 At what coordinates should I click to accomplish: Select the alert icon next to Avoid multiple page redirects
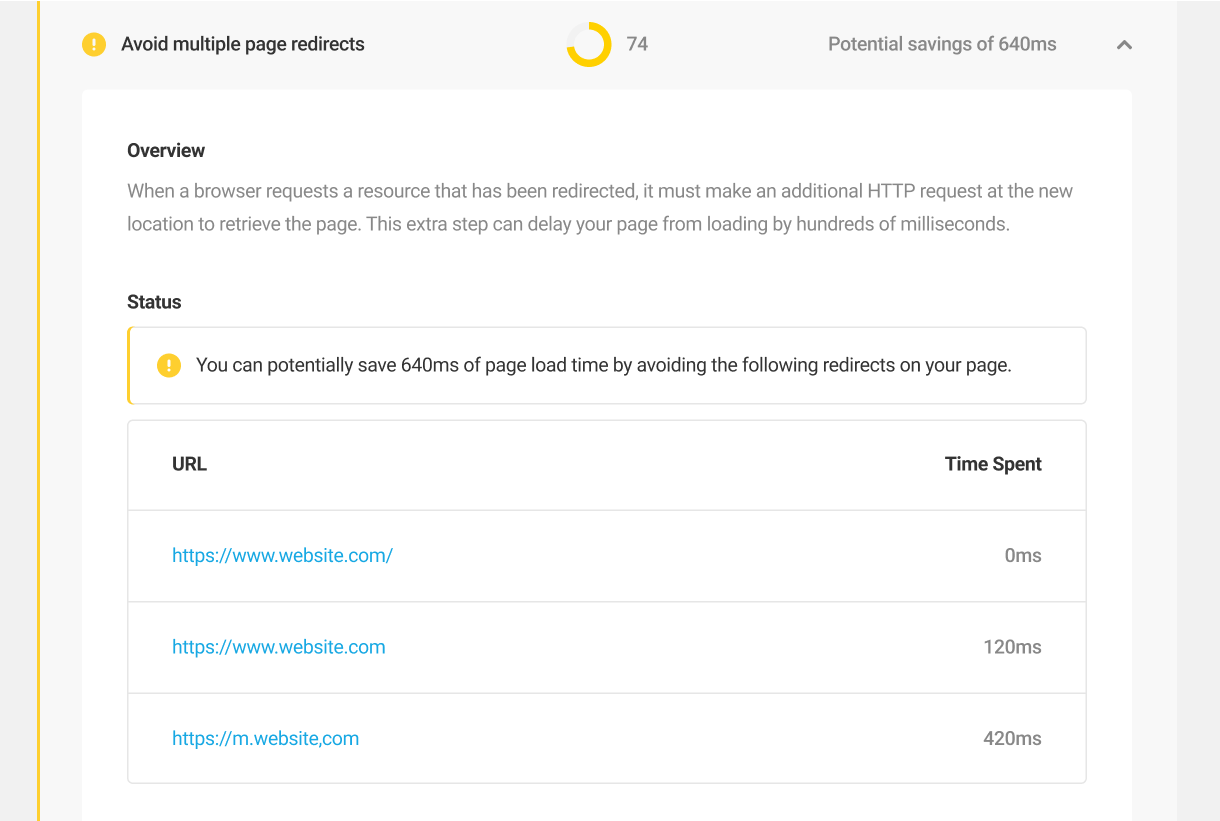click(x=93, y=44)
